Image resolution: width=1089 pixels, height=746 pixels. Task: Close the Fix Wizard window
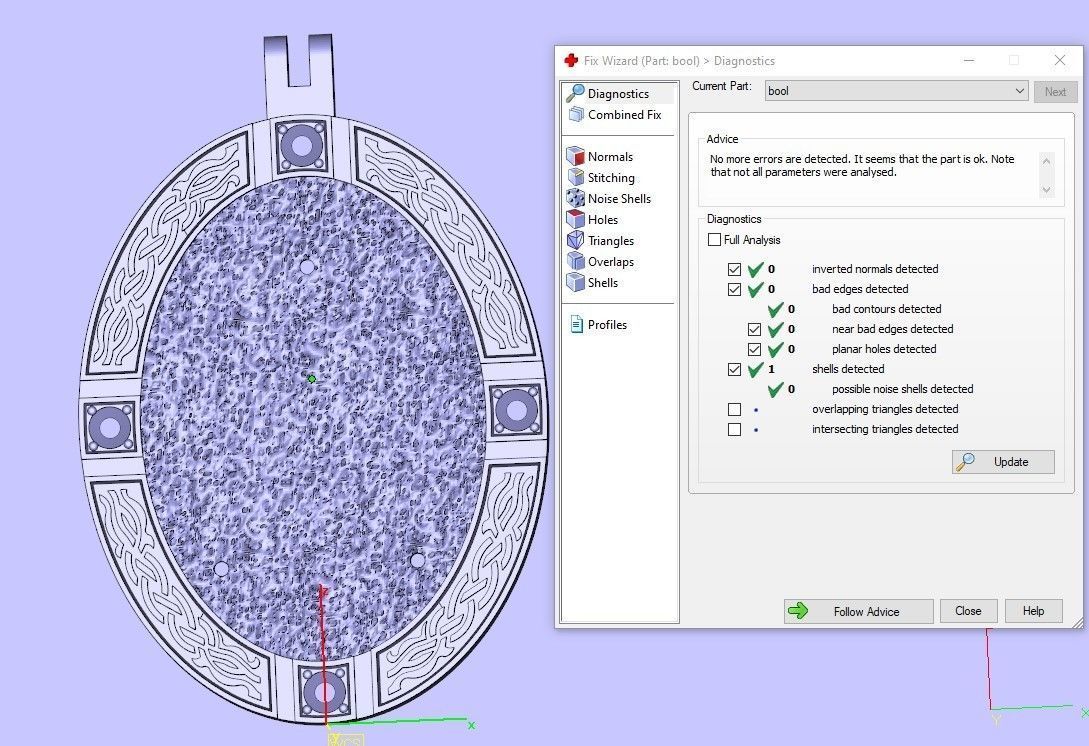click(1060, 60)
